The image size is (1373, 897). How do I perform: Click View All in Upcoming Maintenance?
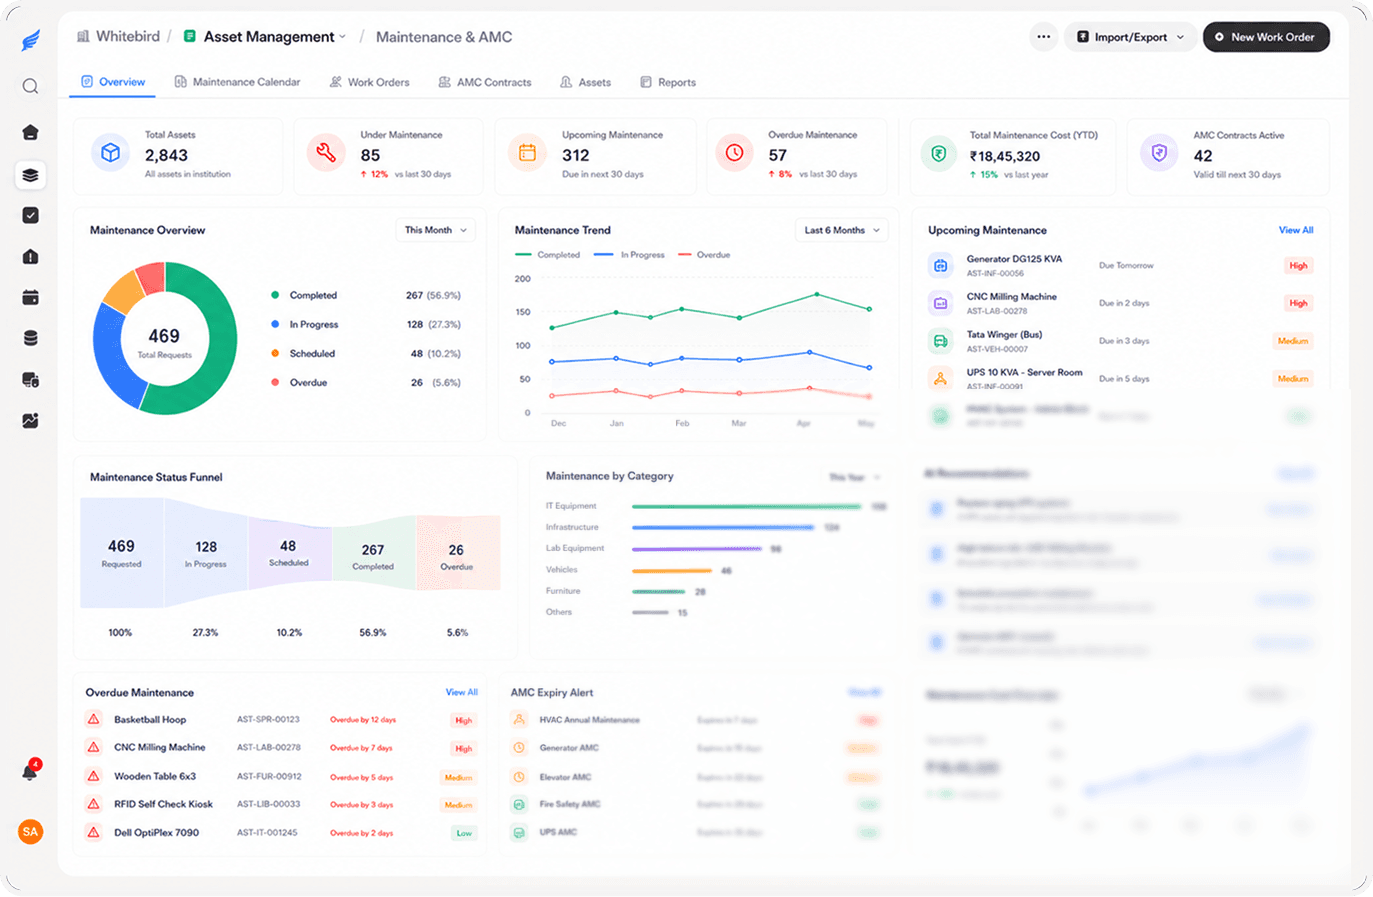(x=1296, y=230)
